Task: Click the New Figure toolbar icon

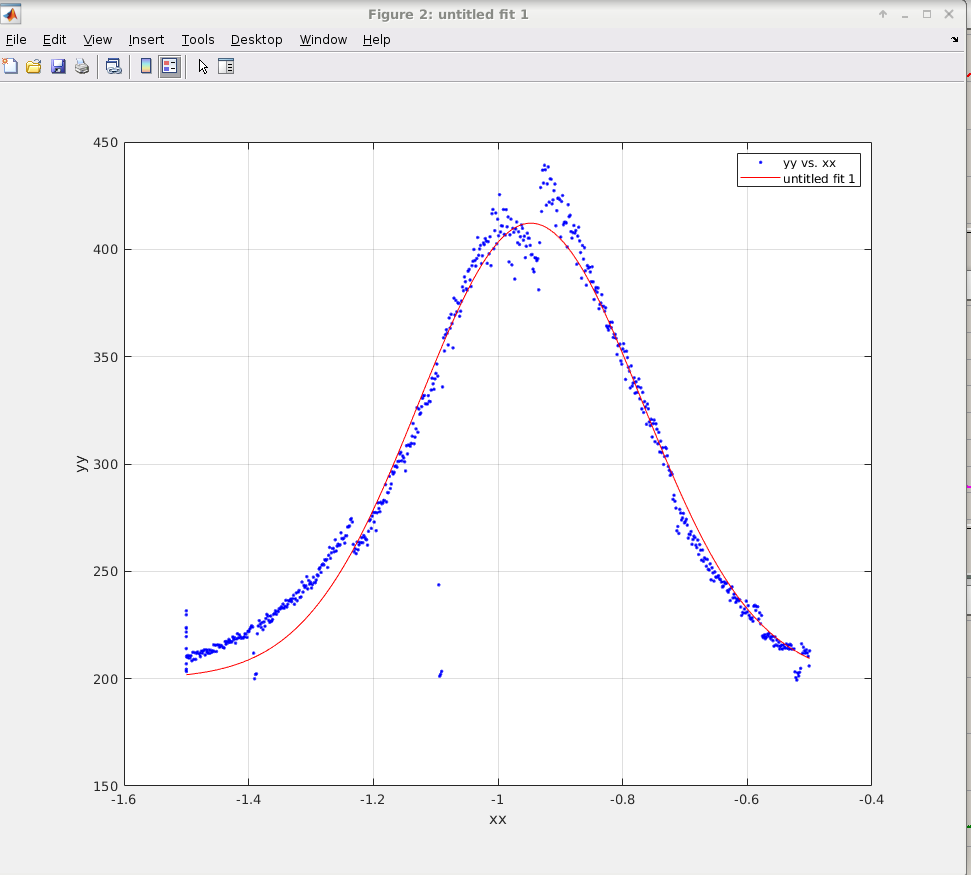Action: coord(10,67)
